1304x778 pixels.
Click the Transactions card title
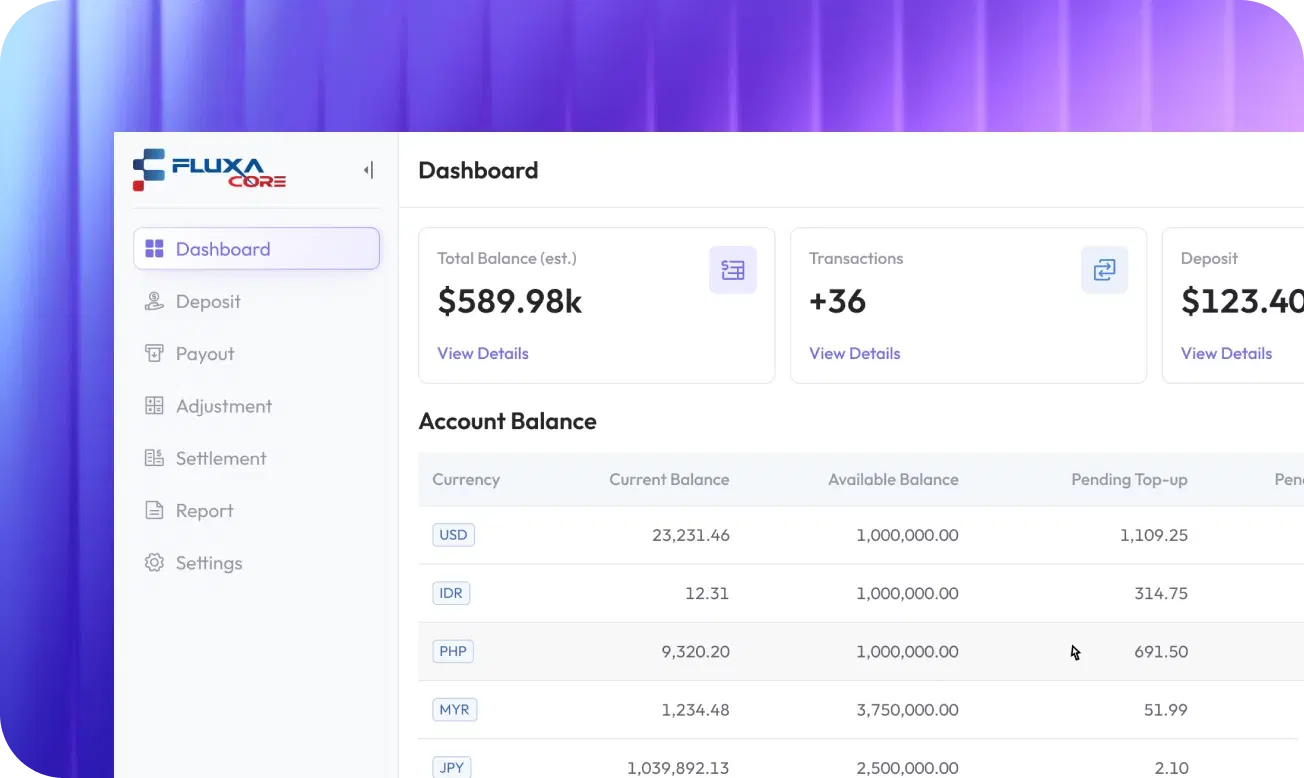tap(856, 258)
